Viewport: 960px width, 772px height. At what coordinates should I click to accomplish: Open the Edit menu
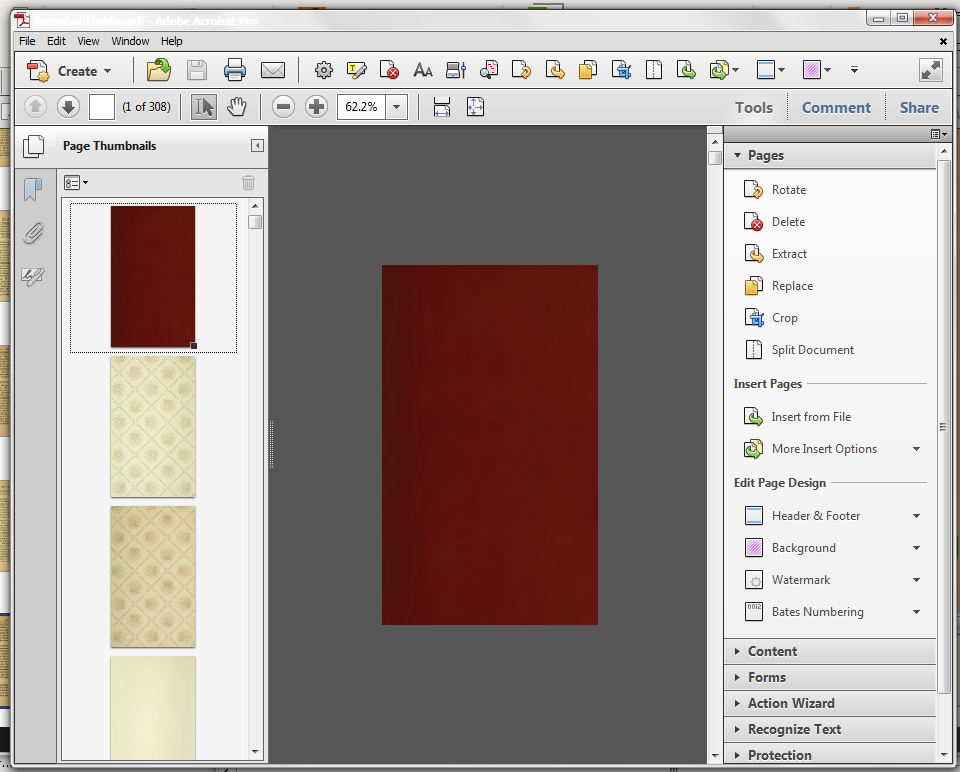coord(56,41)
